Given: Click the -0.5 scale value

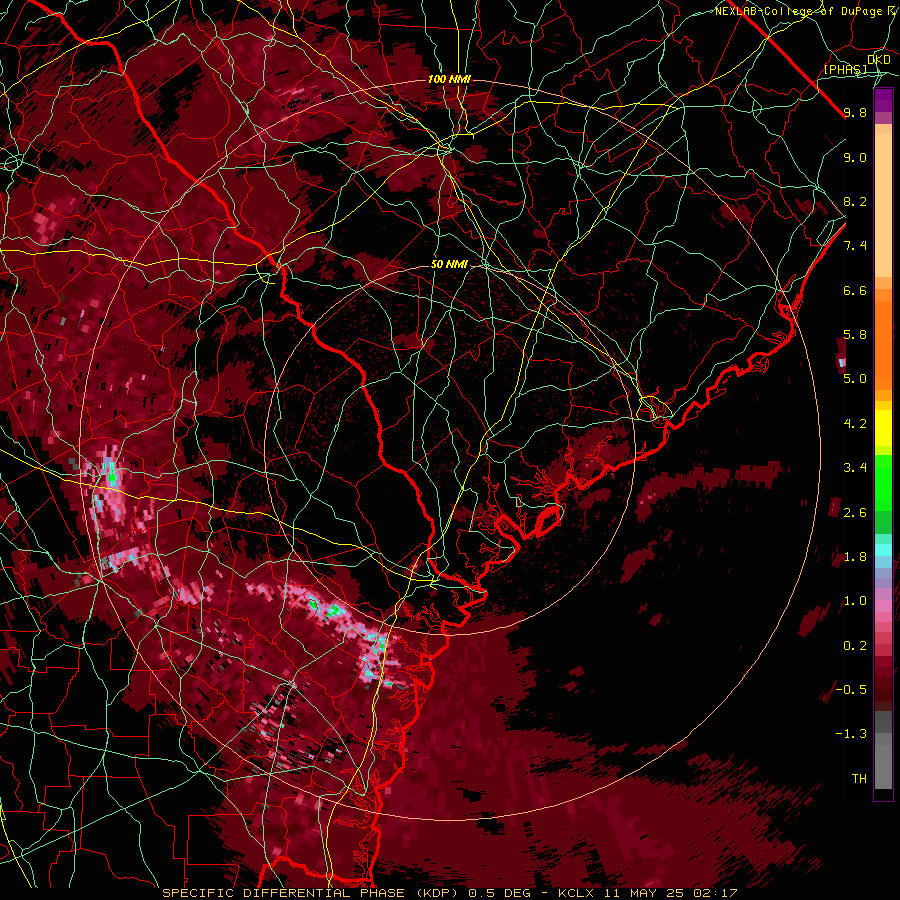Looking at the screenshot, I should pyautogui.click(x=851, y=690).
